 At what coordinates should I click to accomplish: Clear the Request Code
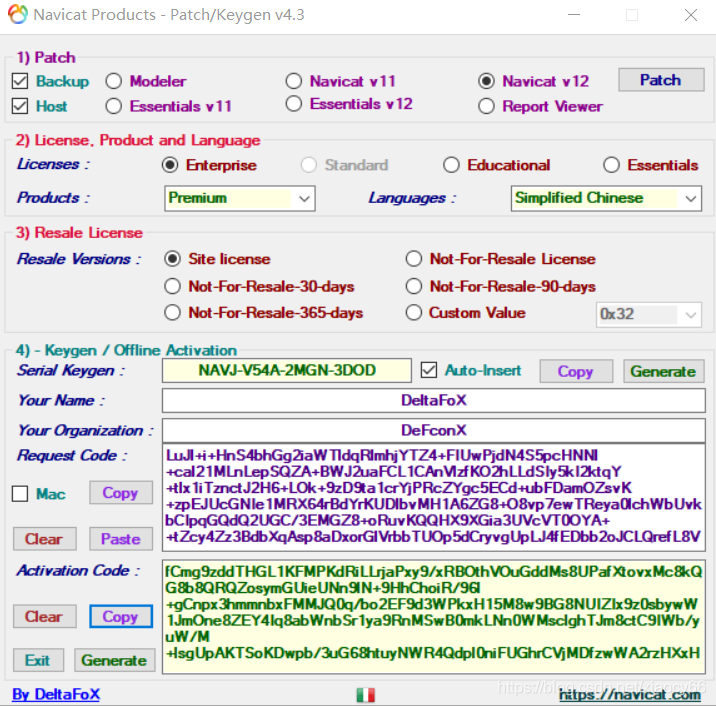pos(44,539)
